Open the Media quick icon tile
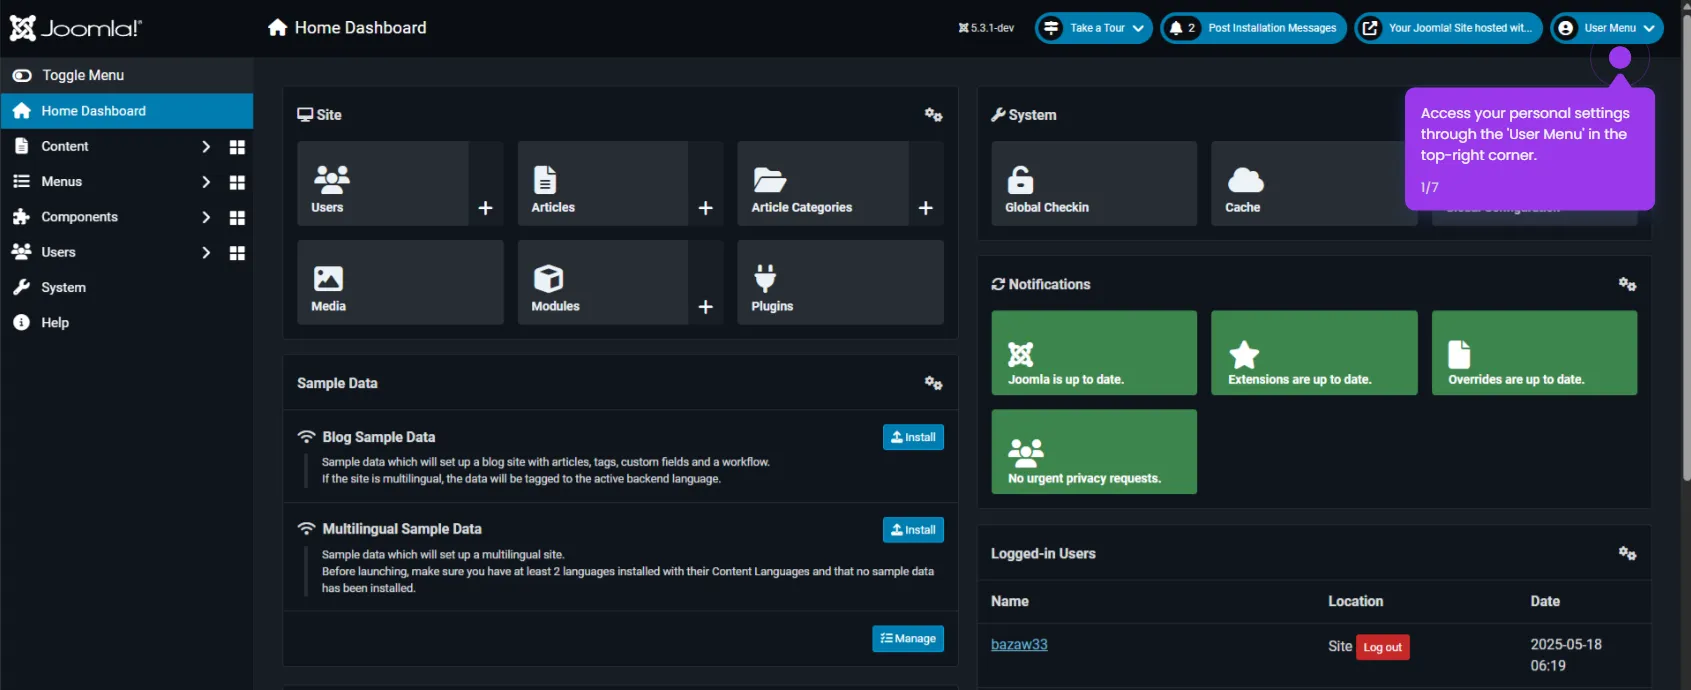1691x690 pixels. pyautogui.click(x=400, y=282)
